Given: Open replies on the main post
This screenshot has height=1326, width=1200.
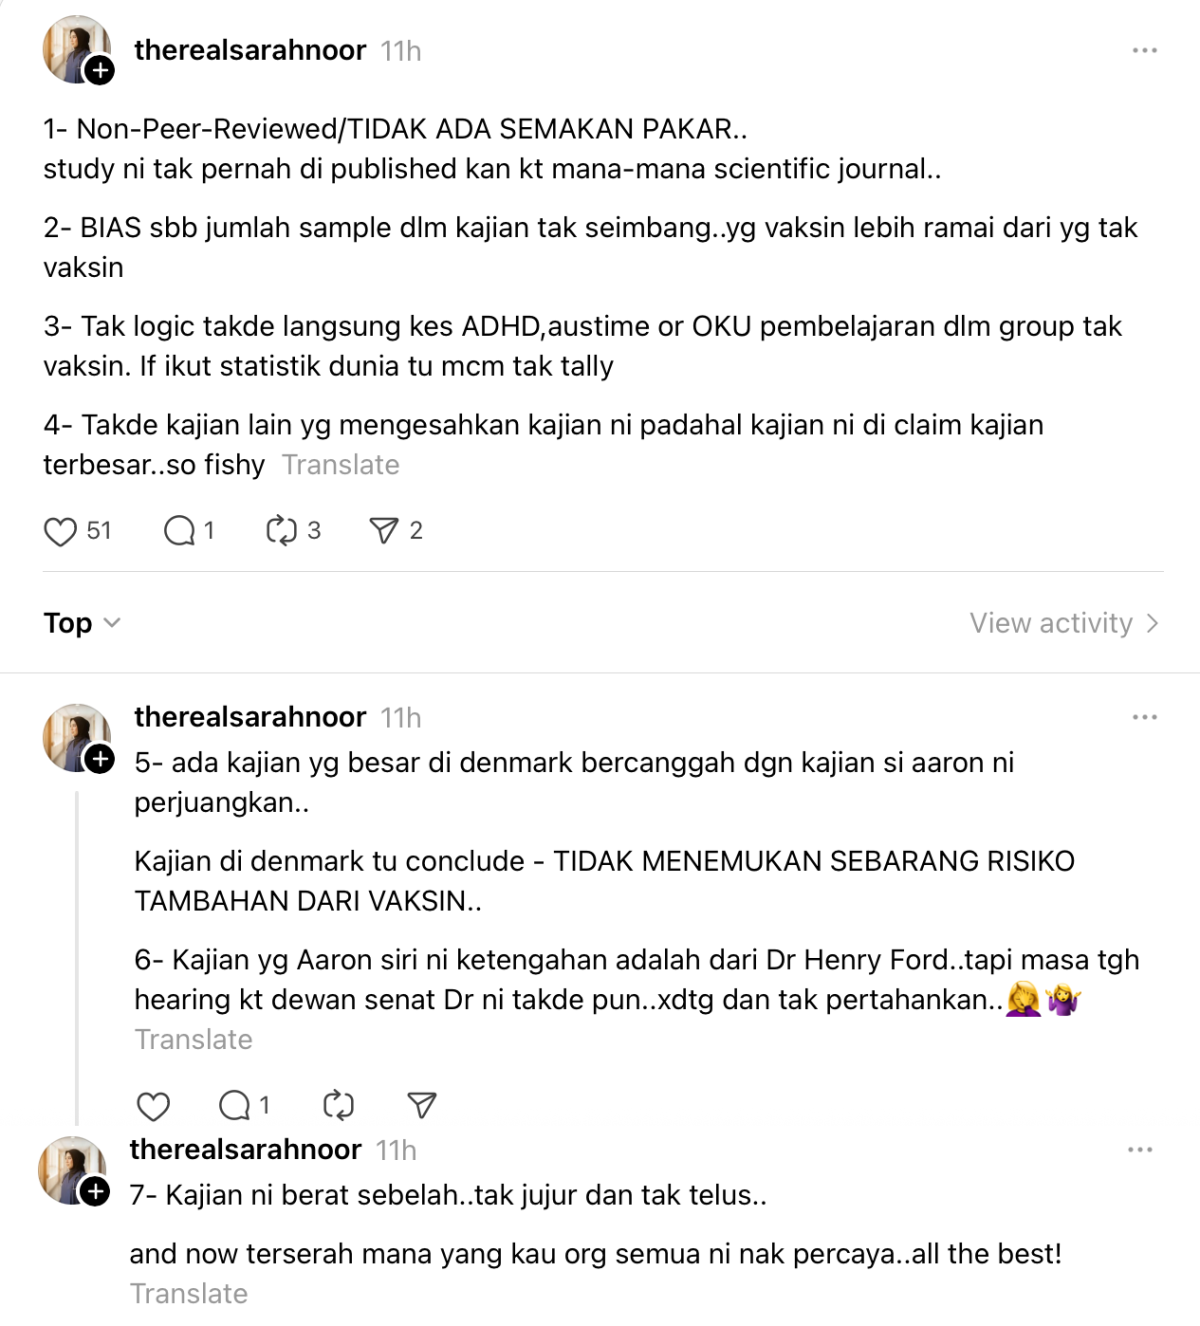Looking at the screenshot, I should pyautogui.click(x=180, y=531).
